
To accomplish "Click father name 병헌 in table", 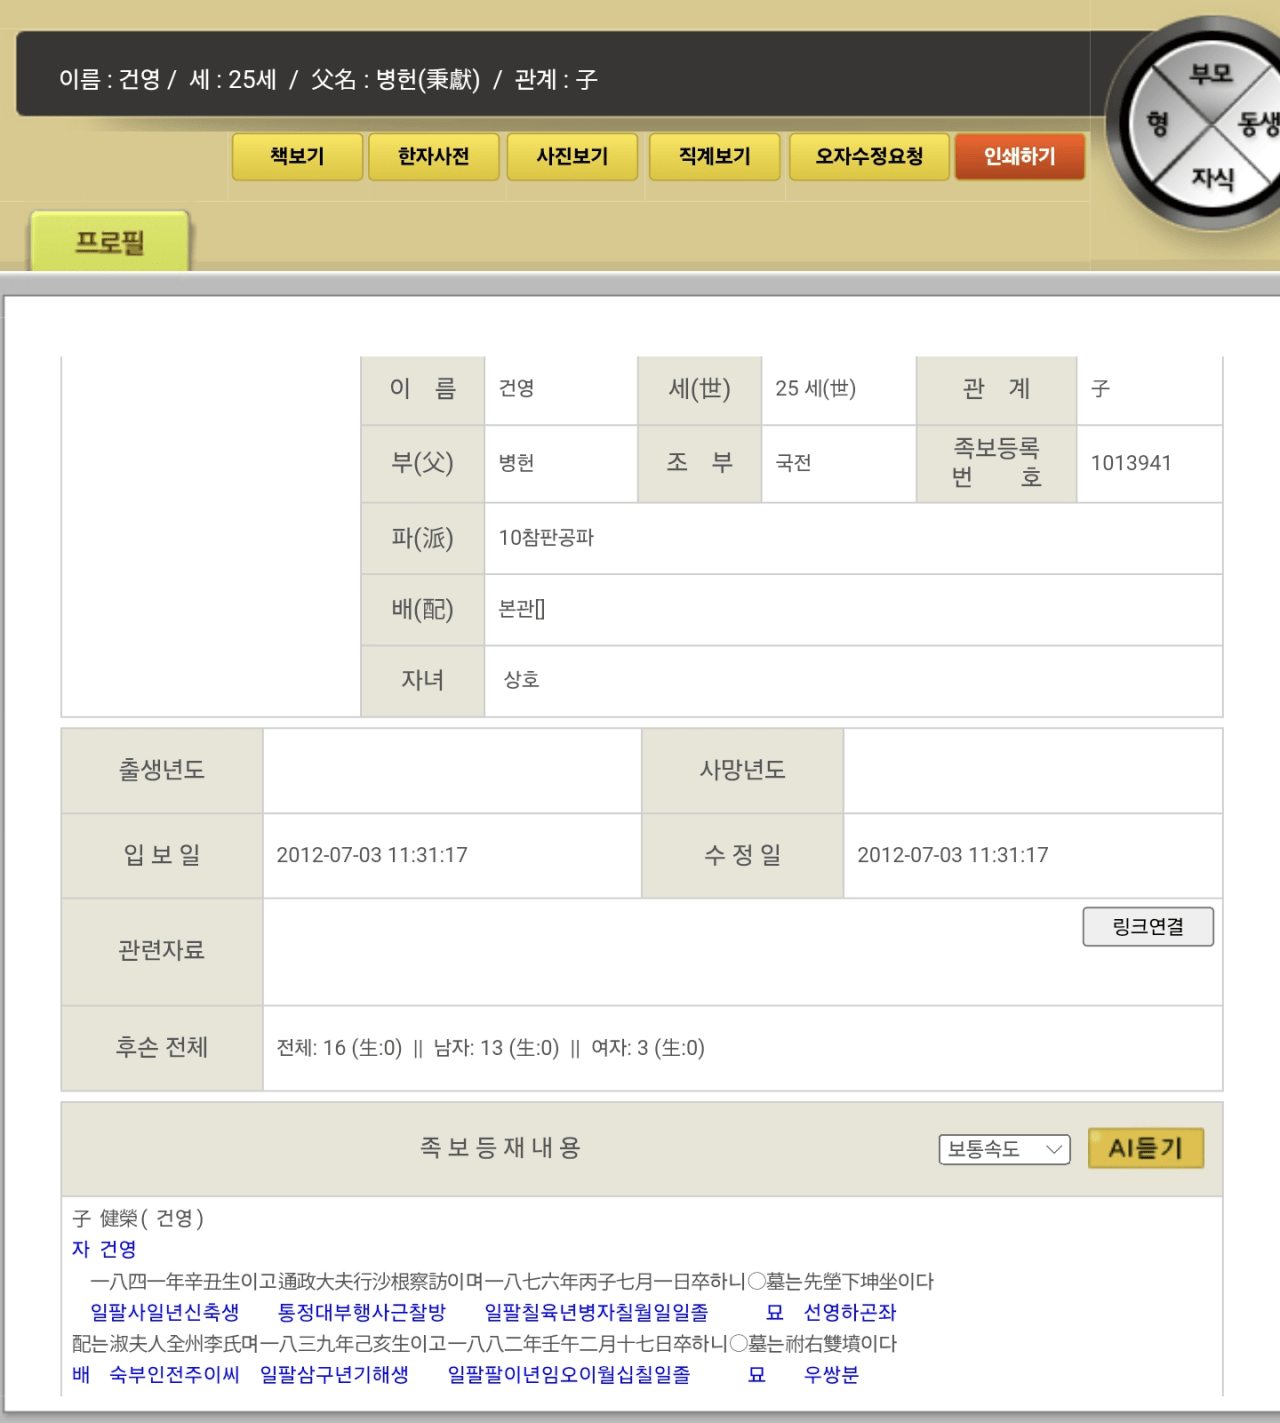I will point(516,463).
